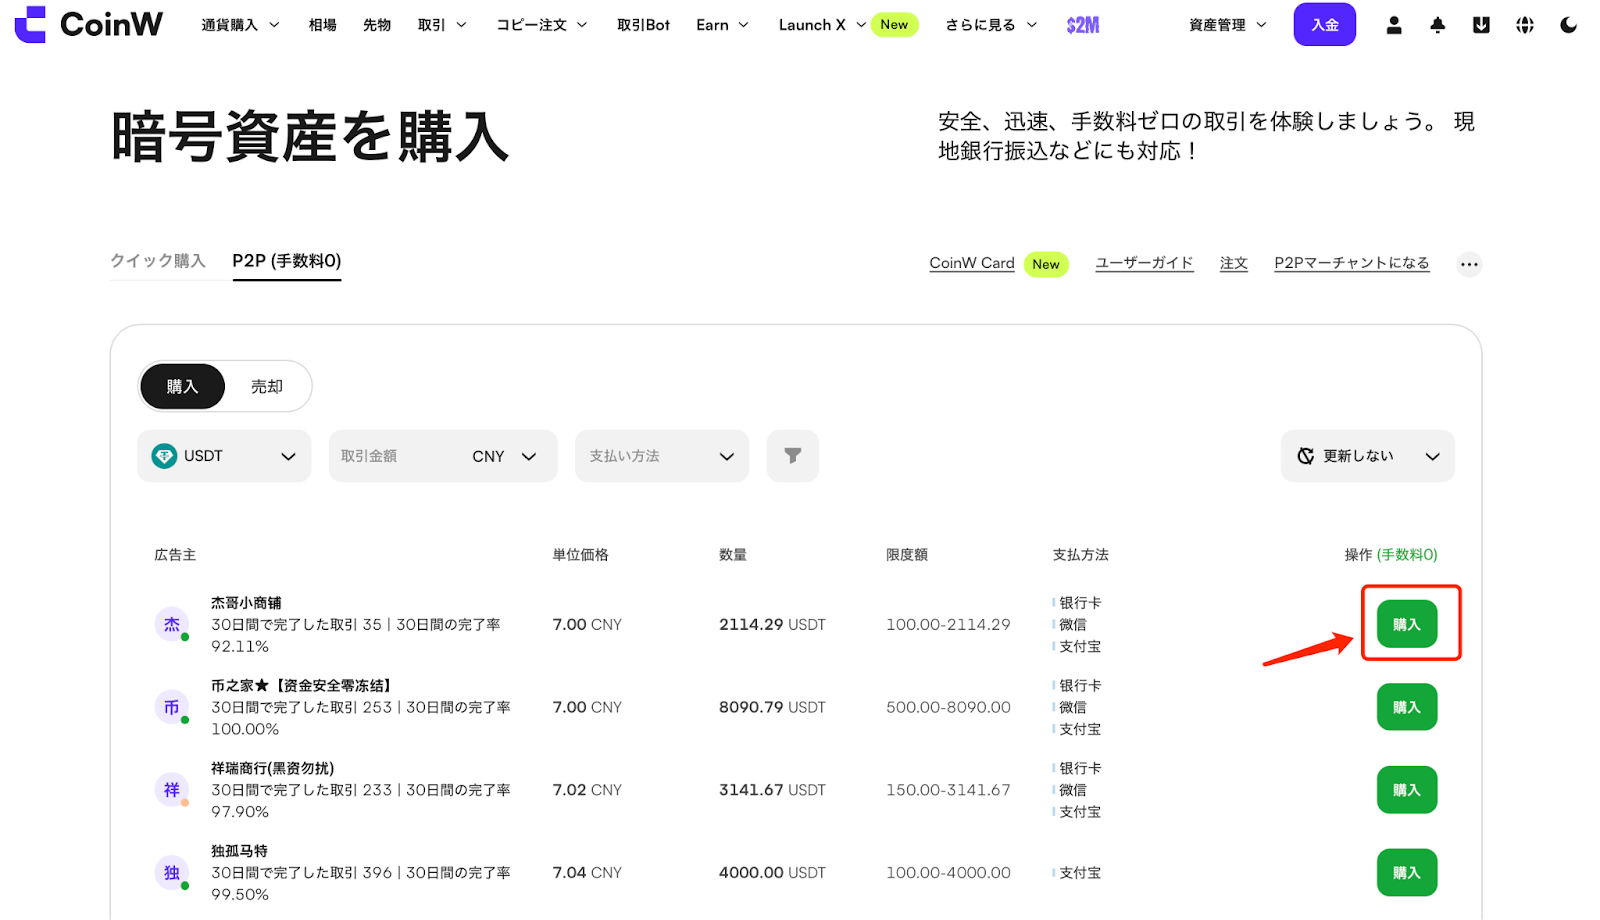Expand the USDT coin dropdown
The image size is (1600, 920).
tap(224, 456)
